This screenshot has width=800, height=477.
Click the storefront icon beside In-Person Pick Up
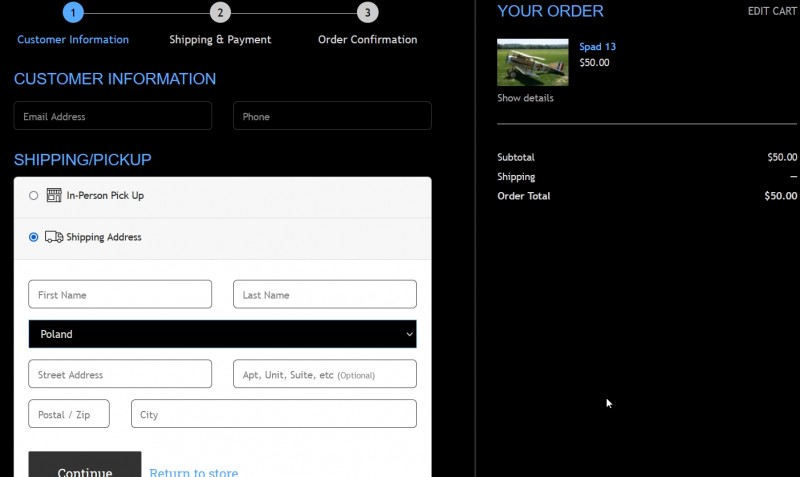pyautogui.click(x=54, y=195)
